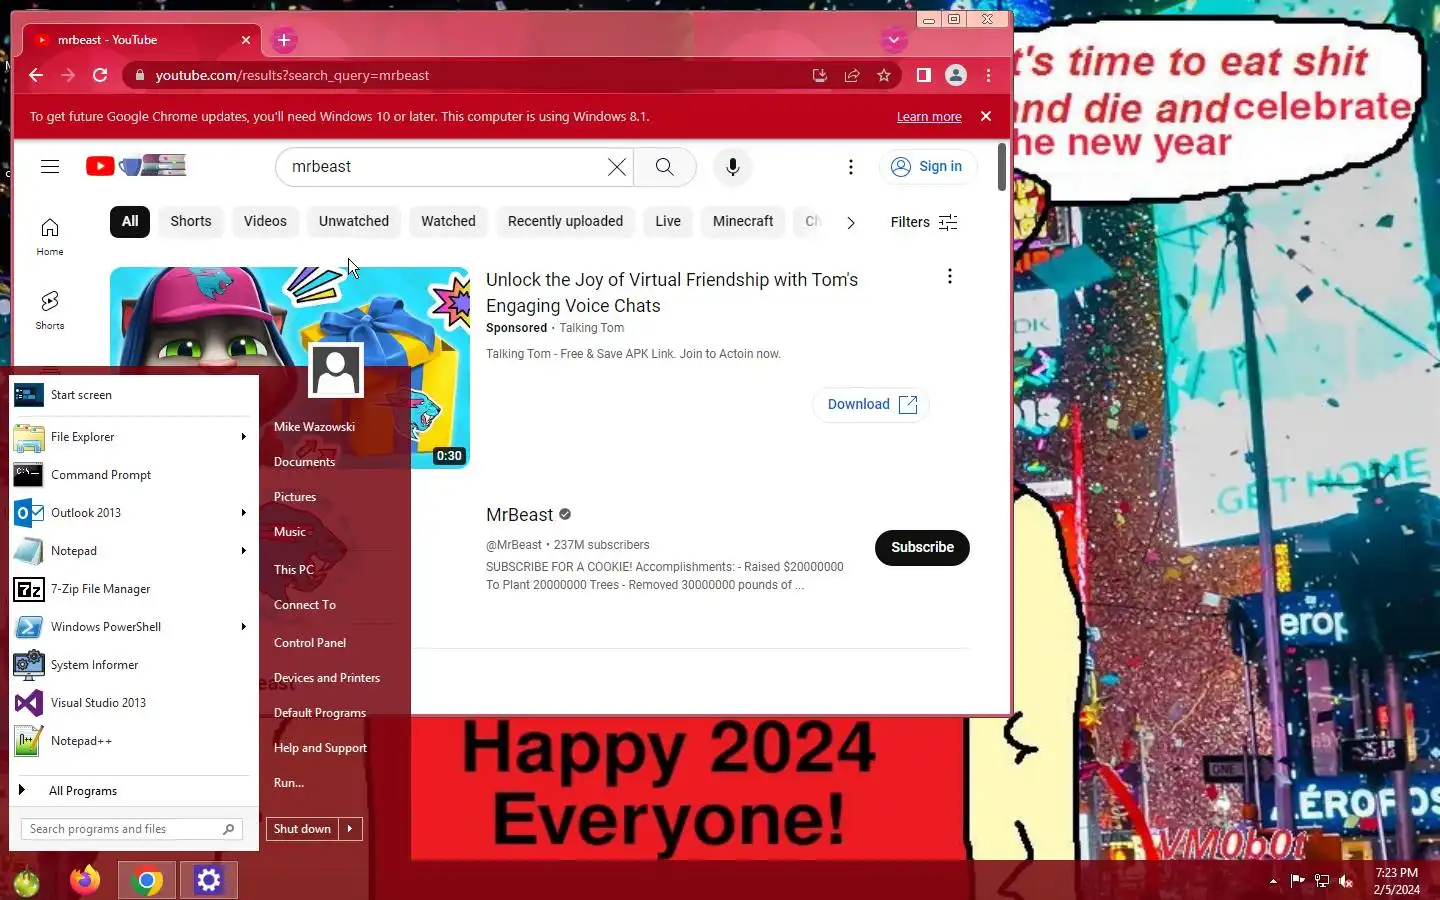Open the Learn more link

(929, 117)
